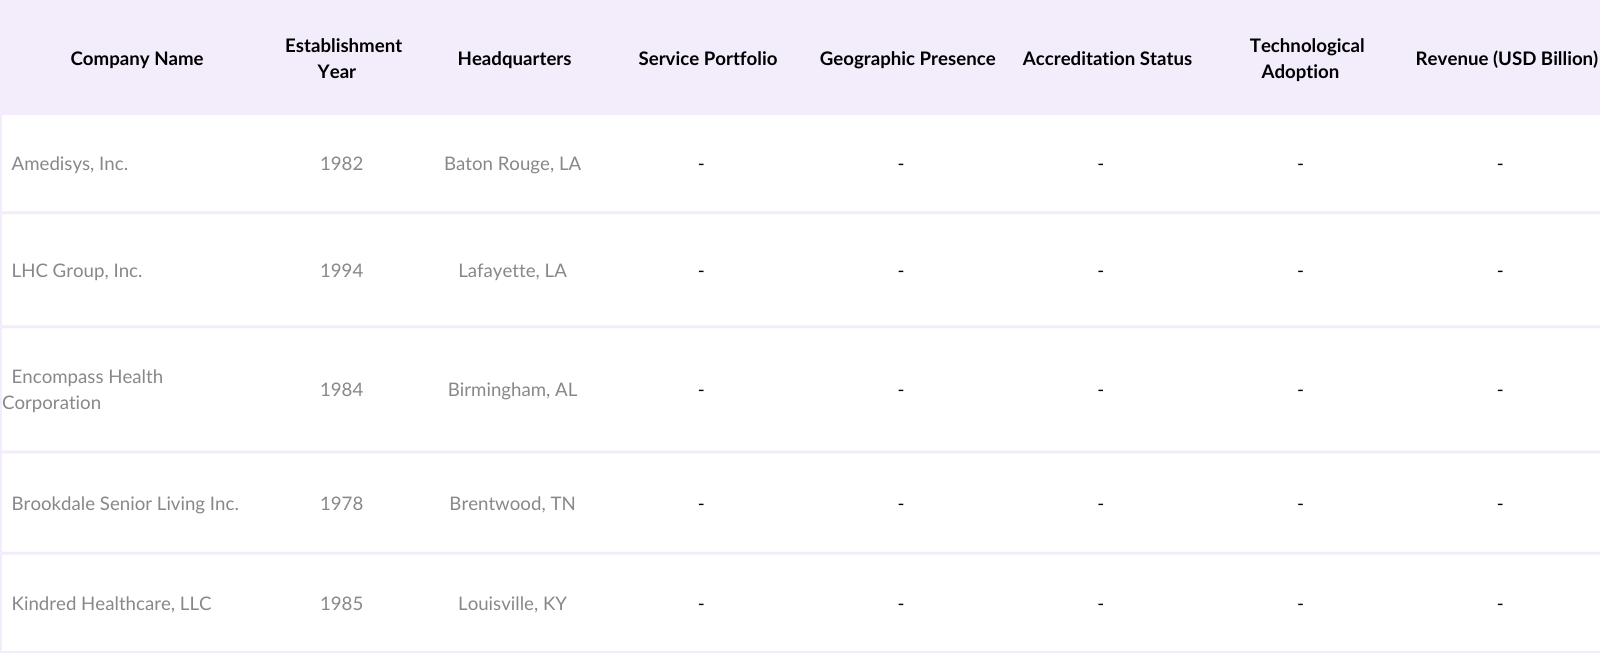Select the Kindred Healthcare, LLC cell
Screen dimensions: 1600x653
(x=111, y=604)
